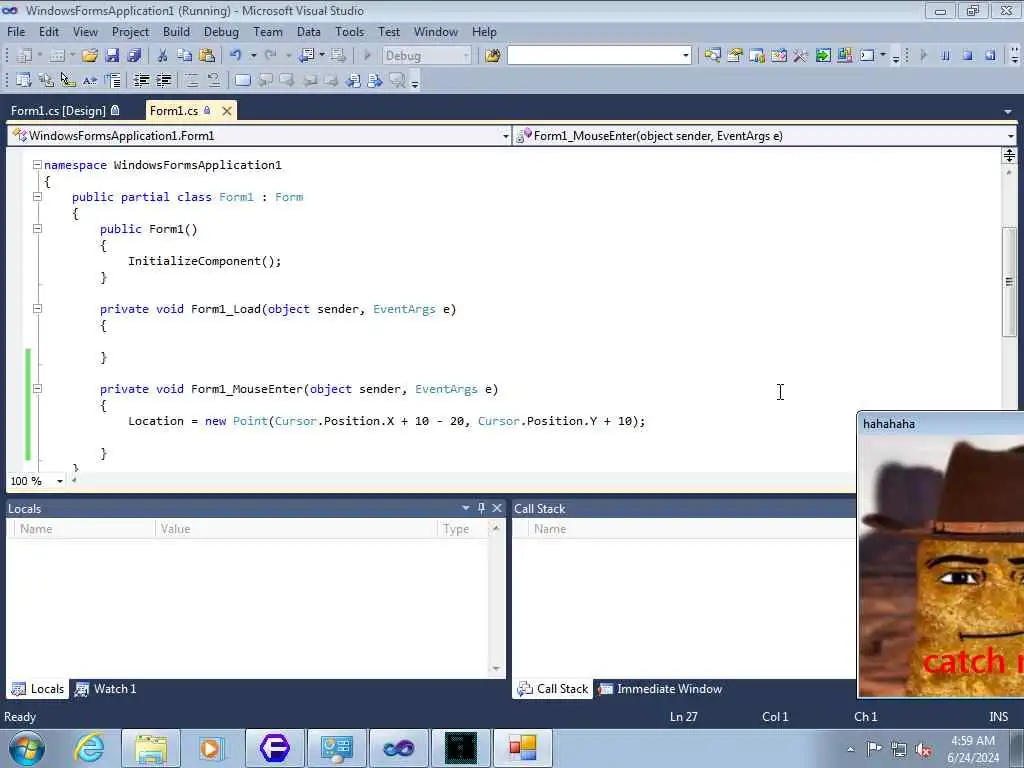This screenshot has width=1024, height=768.
Task: Collapse the Form1_Load method block
Action: click(37, 308)
